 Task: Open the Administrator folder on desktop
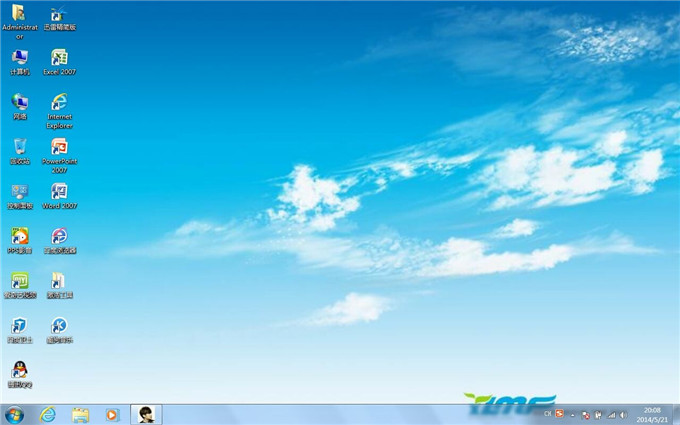[19, 15]
